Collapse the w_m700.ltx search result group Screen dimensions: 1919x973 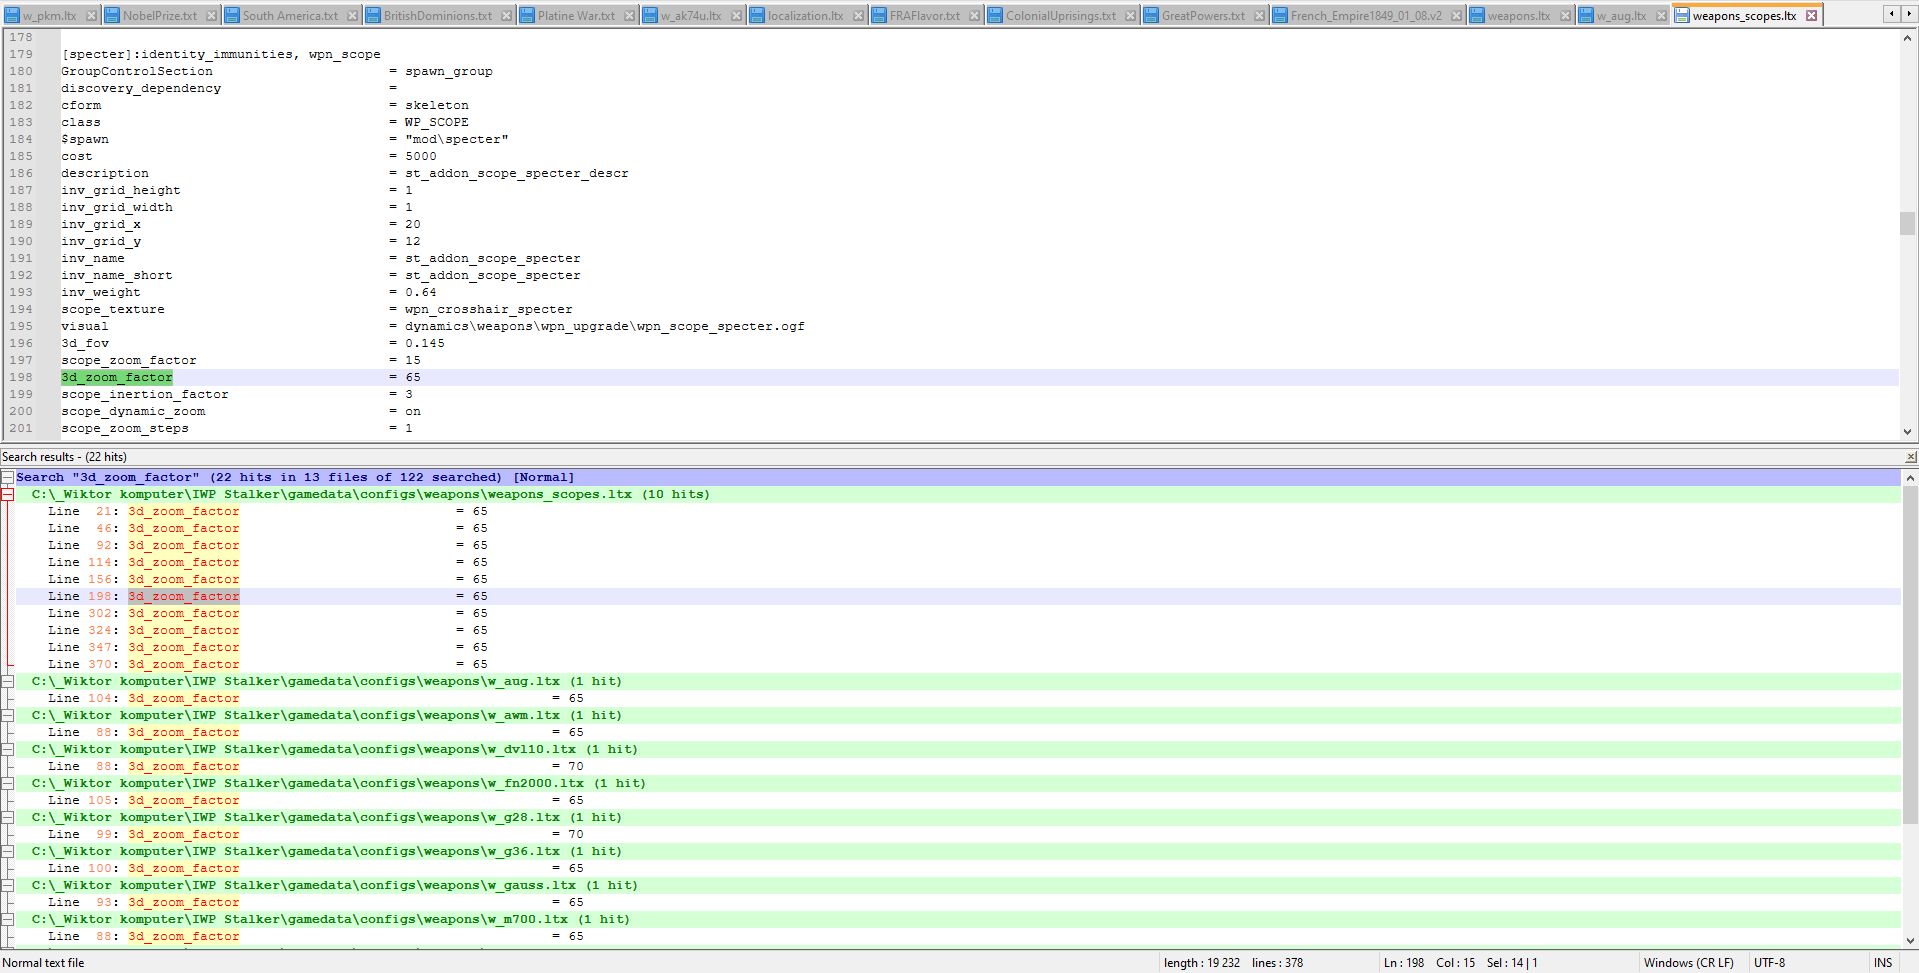click(7, 919)
